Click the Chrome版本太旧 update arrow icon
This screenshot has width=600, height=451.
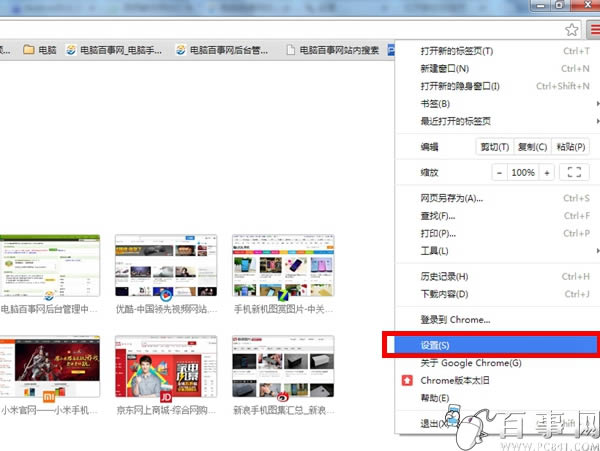[x=407, y=381]
